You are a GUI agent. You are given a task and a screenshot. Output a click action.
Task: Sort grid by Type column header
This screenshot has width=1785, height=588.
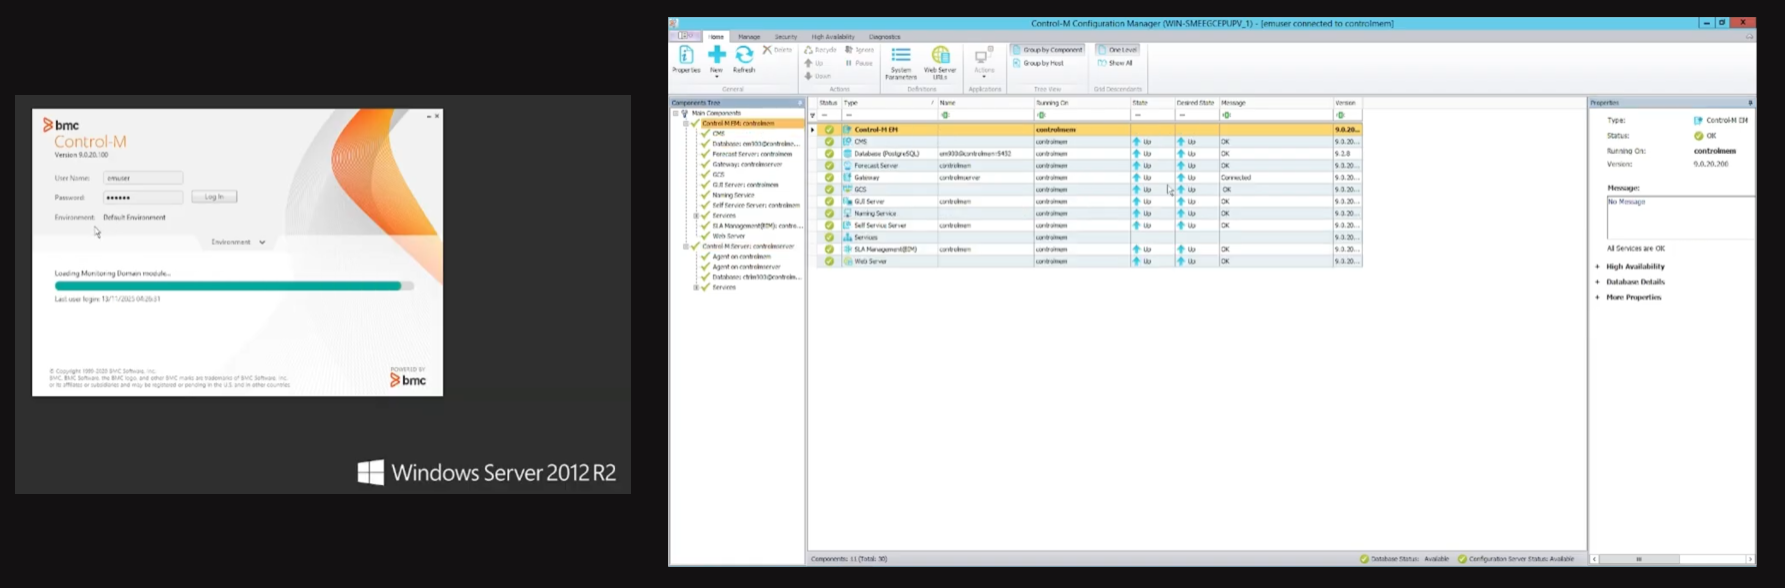click(x=888, y=103)
